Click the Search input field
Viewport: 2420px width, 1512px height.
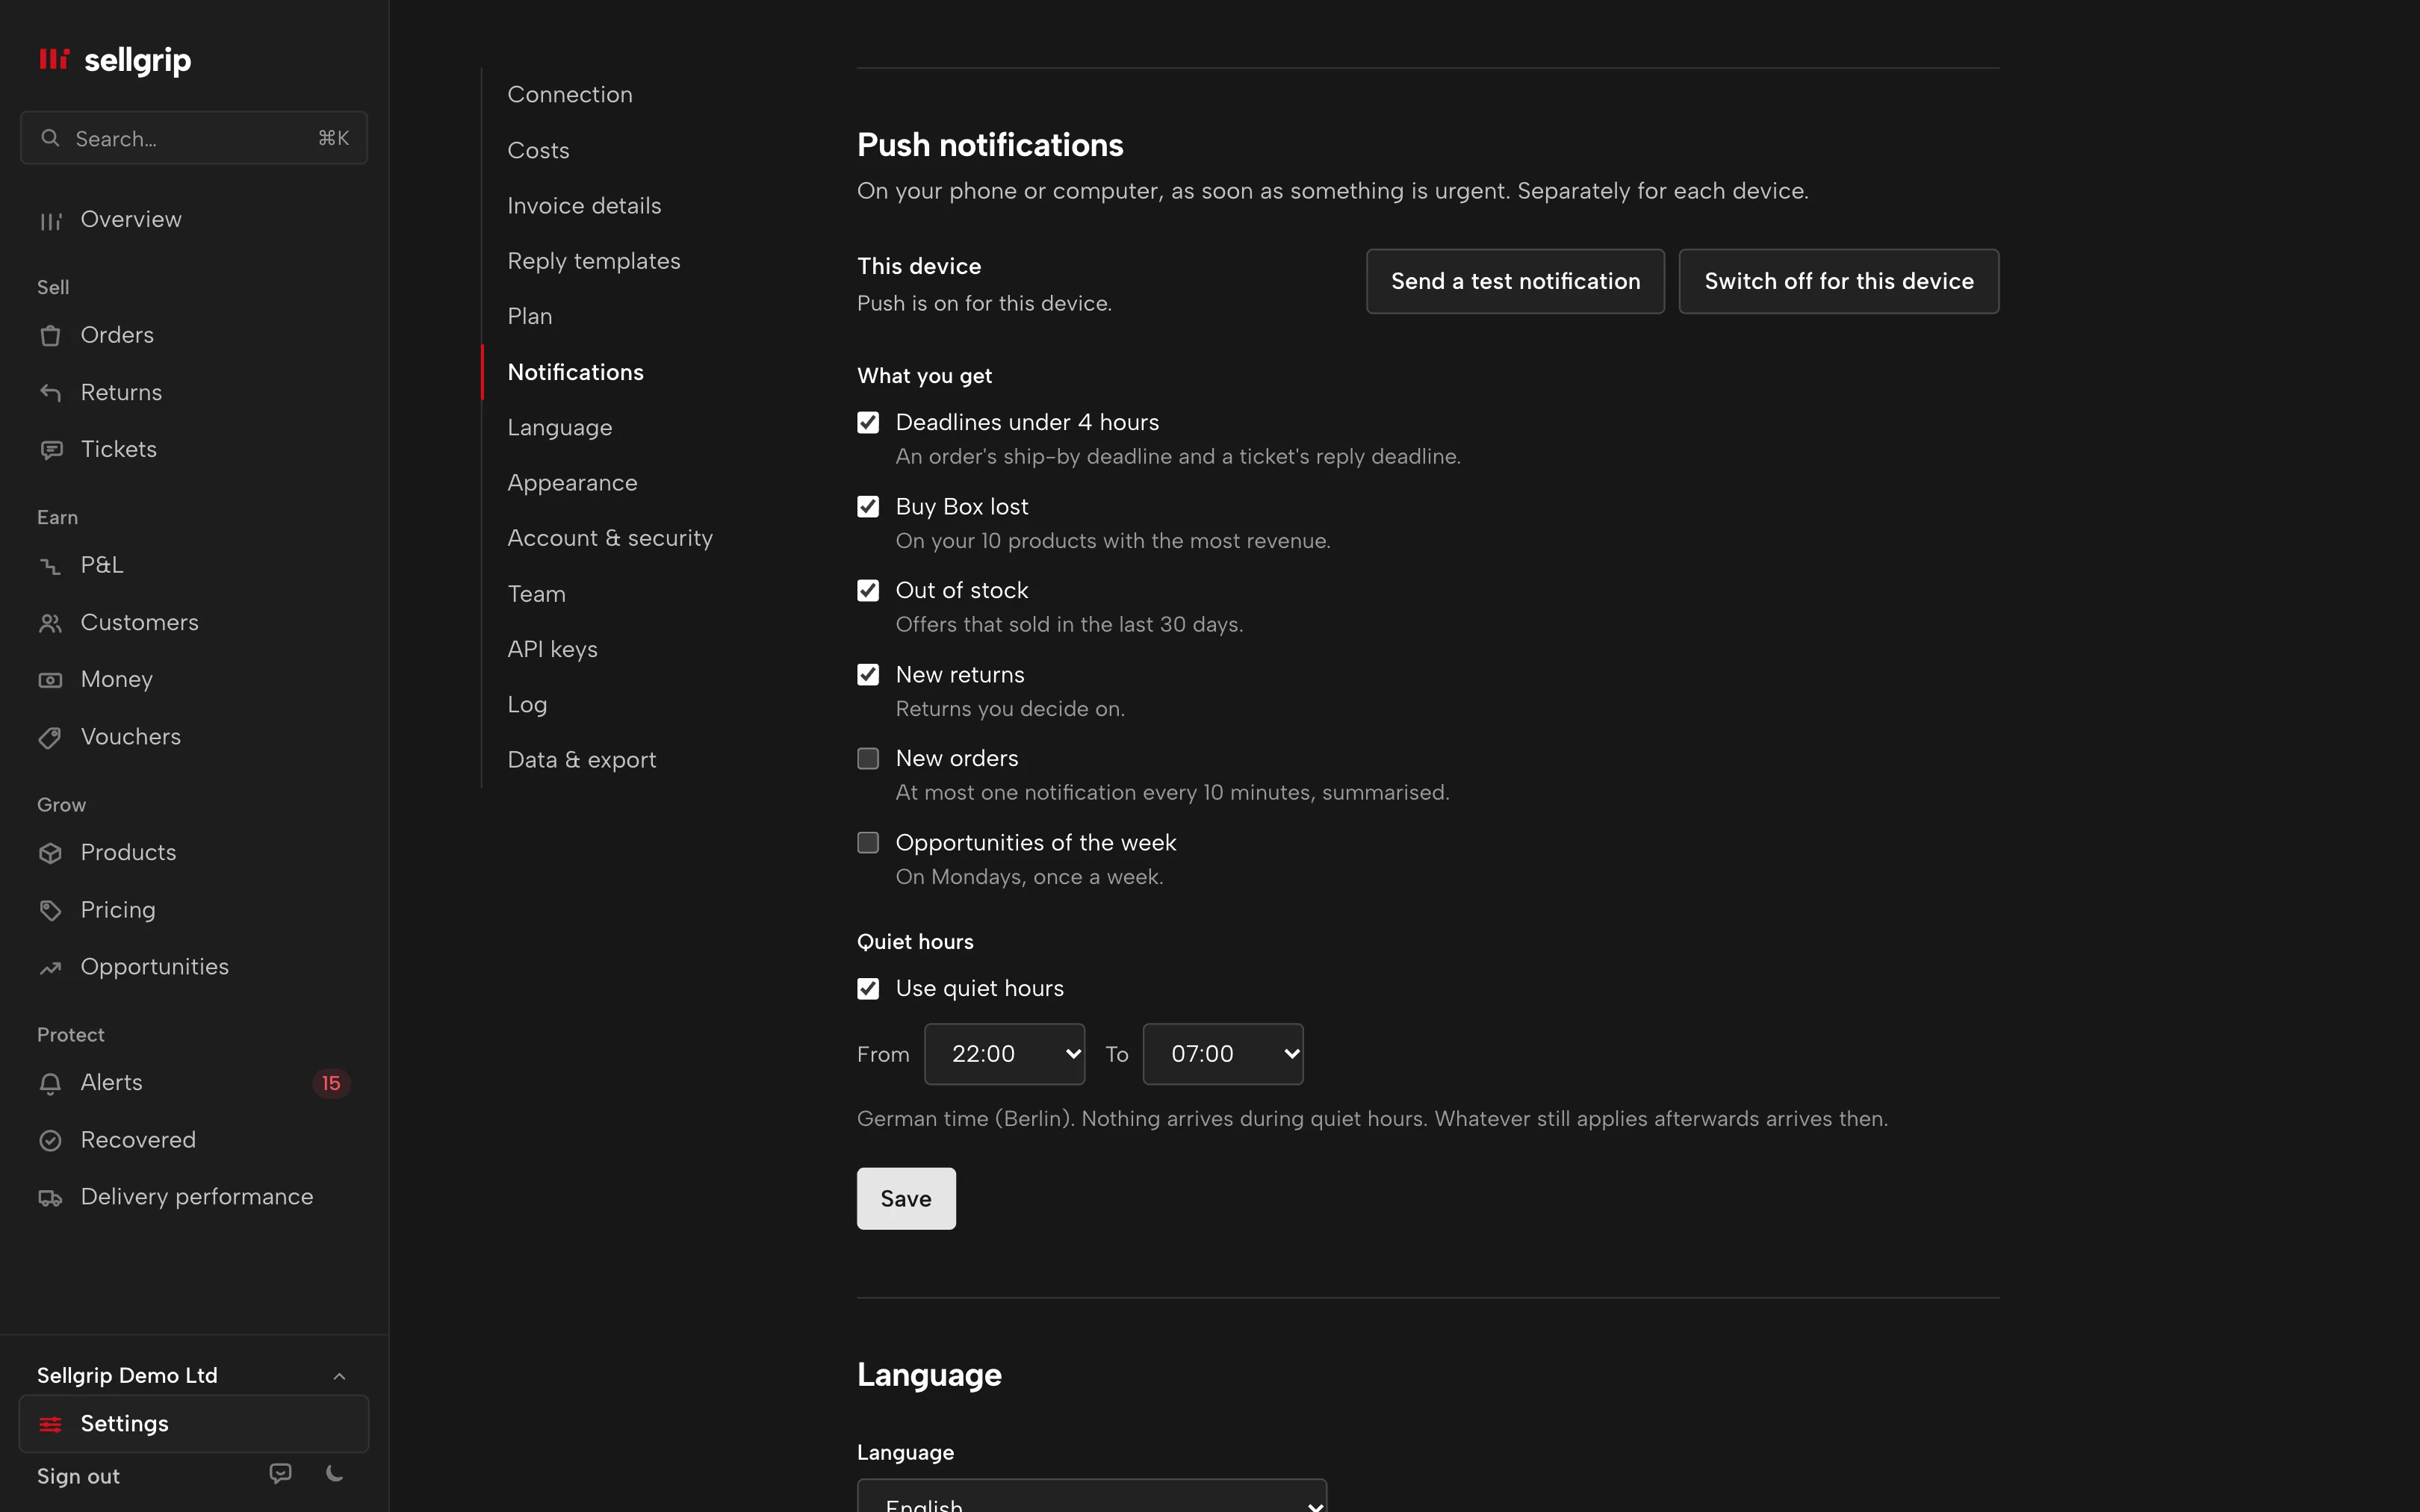pos(194,138)
